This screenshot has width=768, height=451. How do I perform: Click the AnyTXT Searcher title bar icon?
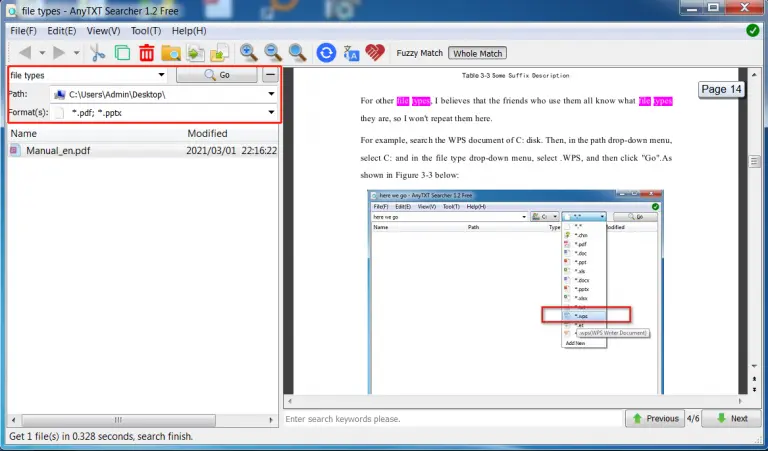[x=12, y=11]
